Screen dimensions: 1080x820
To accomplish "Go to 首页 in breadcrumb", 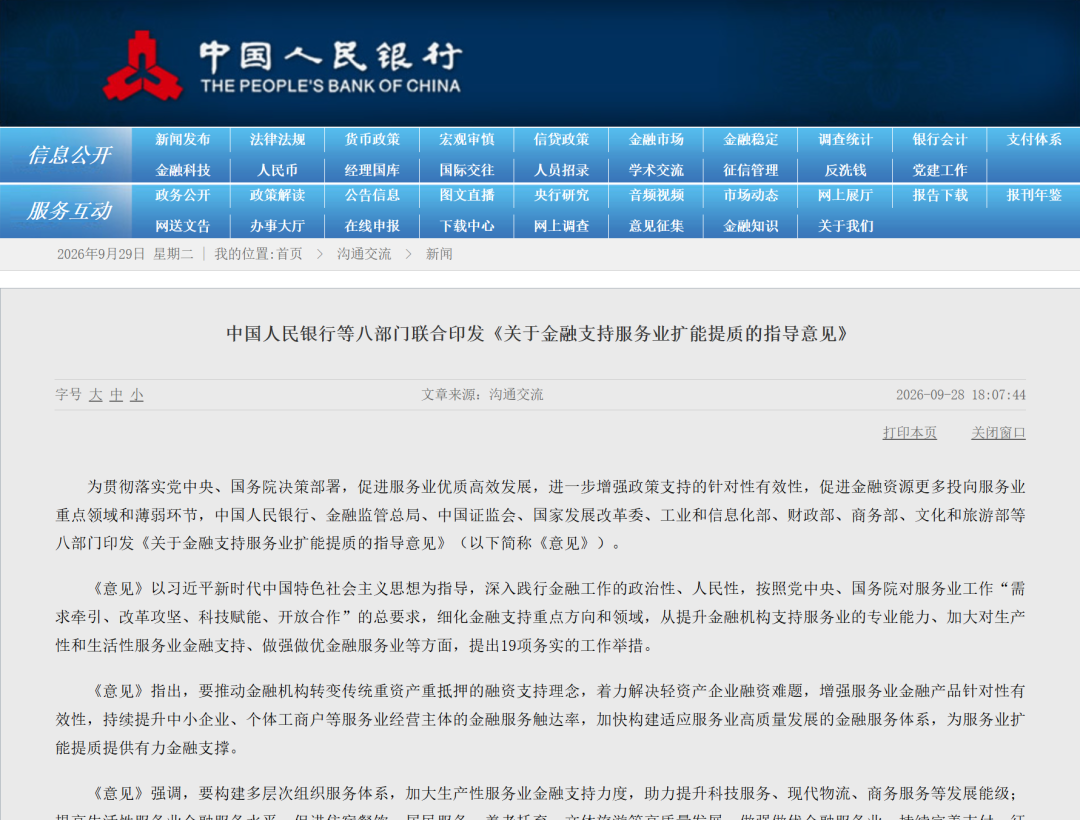I will [289, 254].
